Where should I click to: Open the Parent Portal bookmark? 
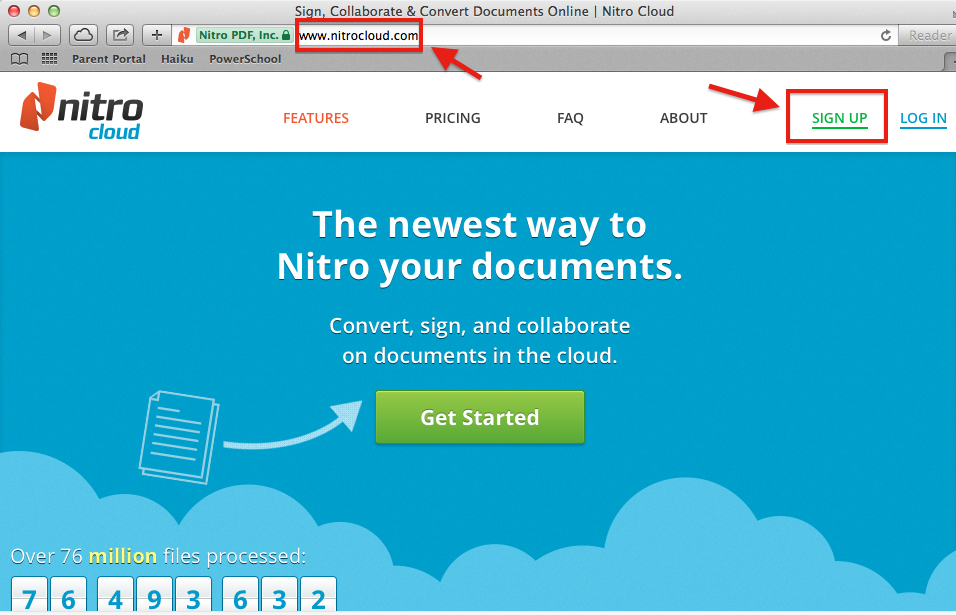pos(109,59)
